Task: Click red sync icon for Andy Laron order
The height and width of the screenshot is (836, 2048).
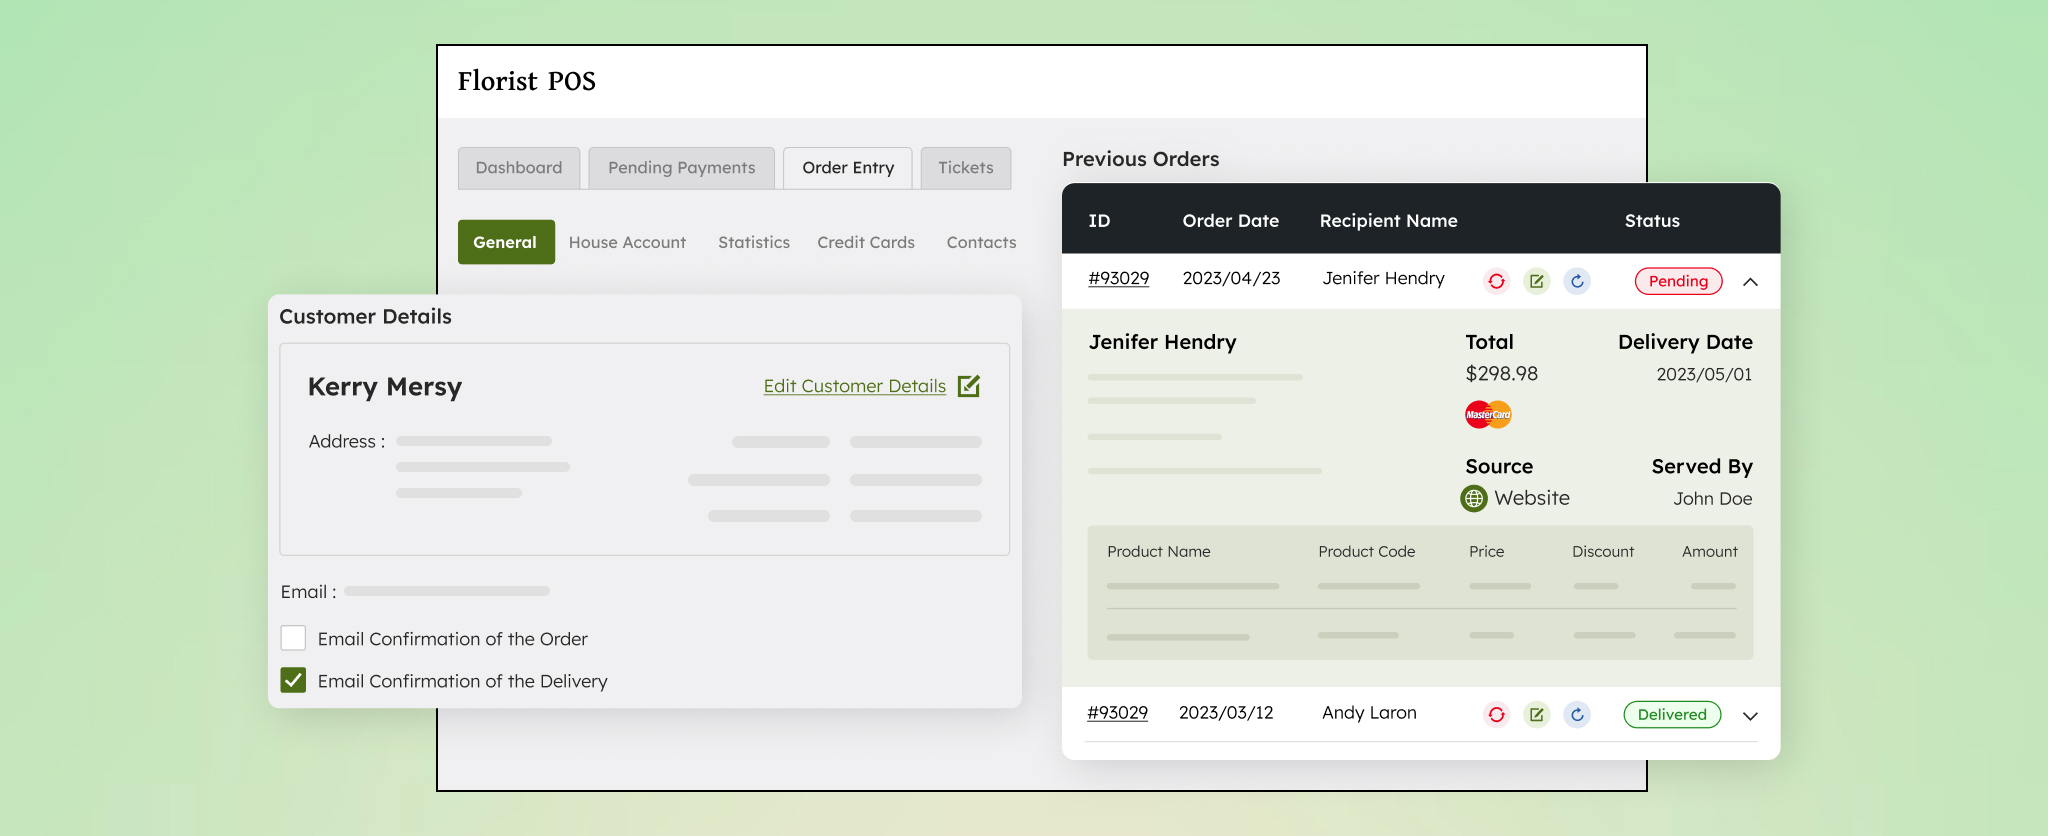Action: (1496, 714)
